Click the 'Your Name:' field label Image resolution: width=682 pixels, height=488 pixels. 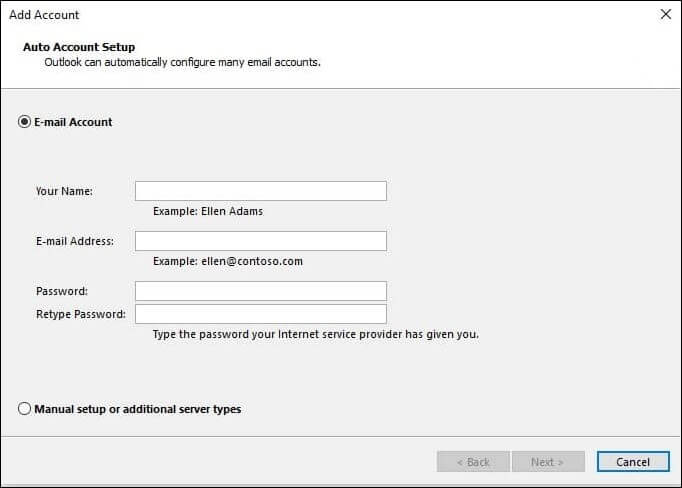point(64,191)
